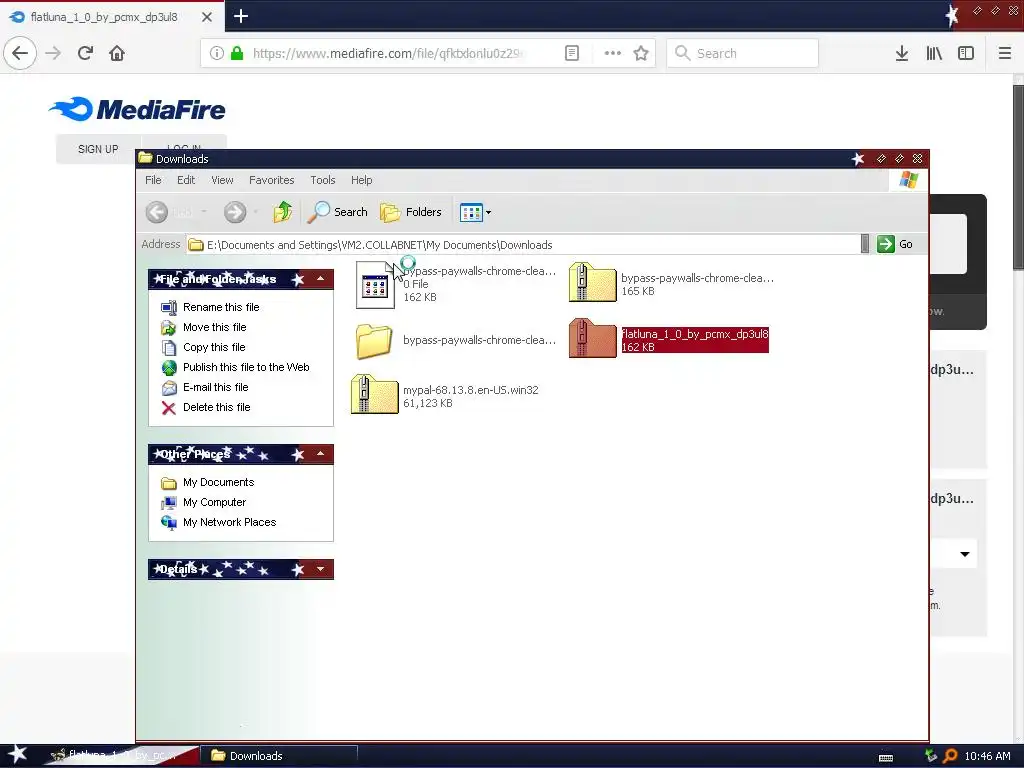Open a new Firefox tab

click(x=240, y=16)
